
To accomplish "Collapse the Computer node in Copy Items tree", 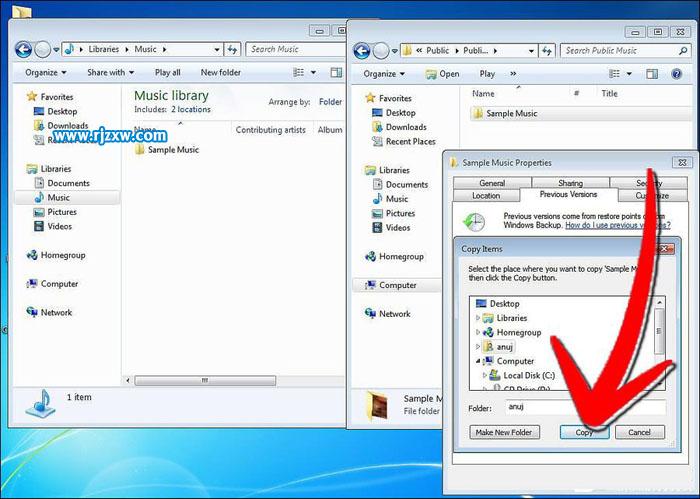I will (x=477, y=361).
